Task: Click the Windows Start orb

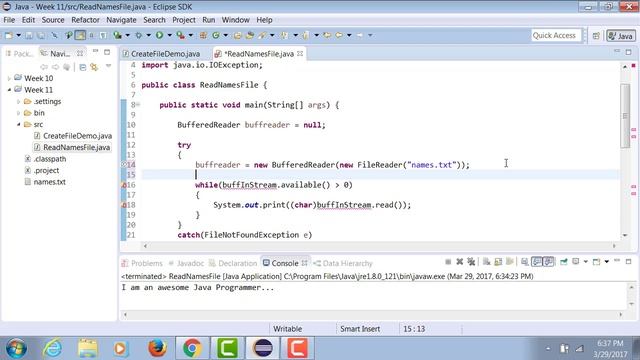Action: pyautogui.click(x=16, y=349)
